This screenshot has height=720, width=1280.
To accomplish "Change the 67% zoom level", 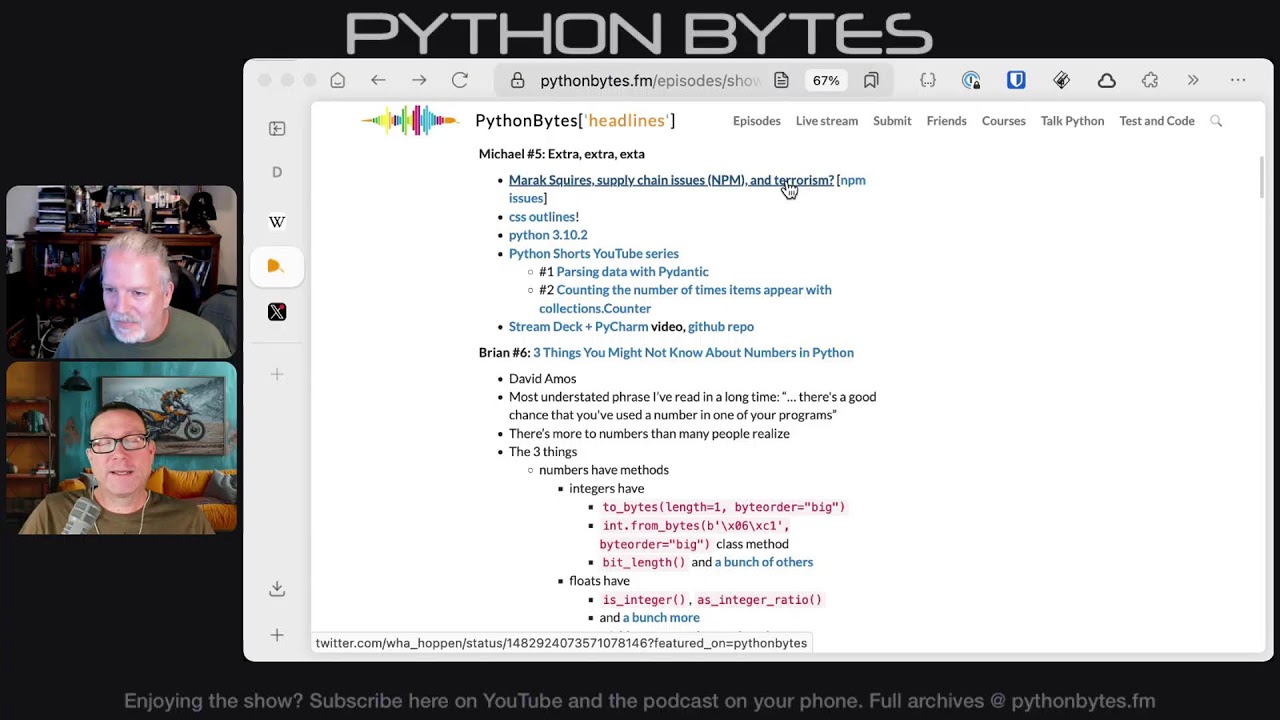I will (826, 80).
